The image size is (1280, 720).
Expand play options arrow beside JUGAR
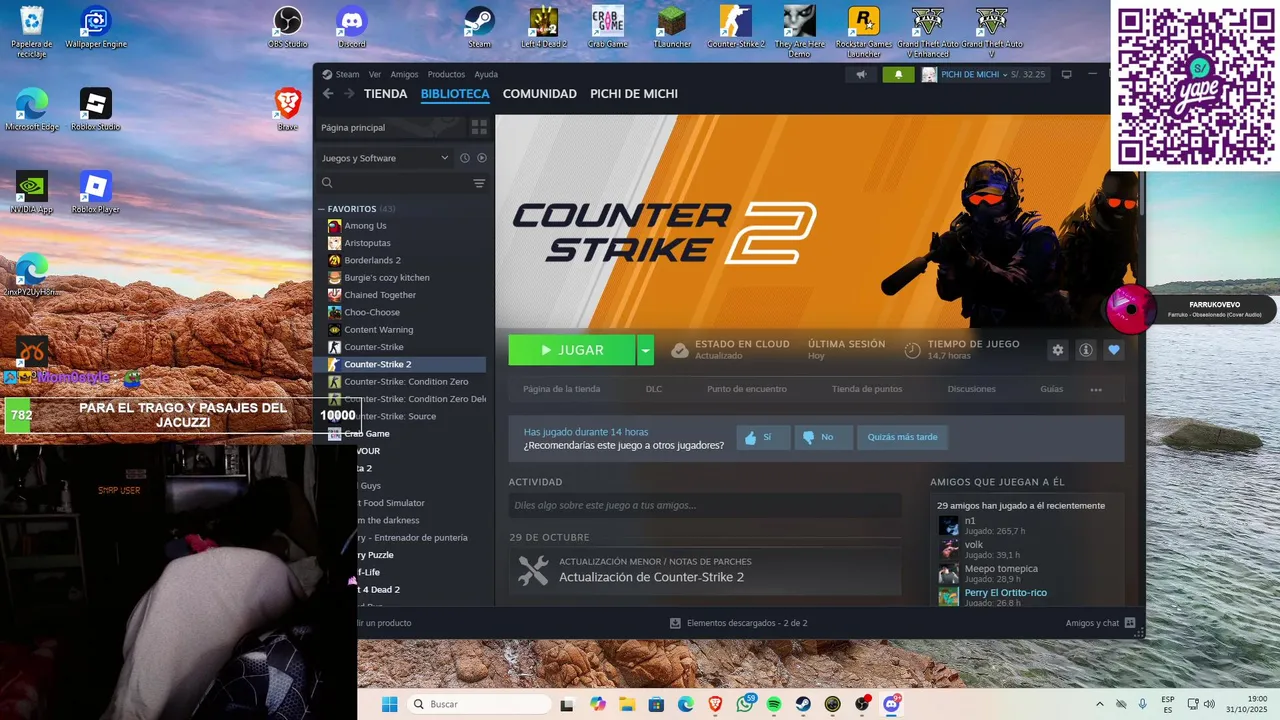[646, 350]
